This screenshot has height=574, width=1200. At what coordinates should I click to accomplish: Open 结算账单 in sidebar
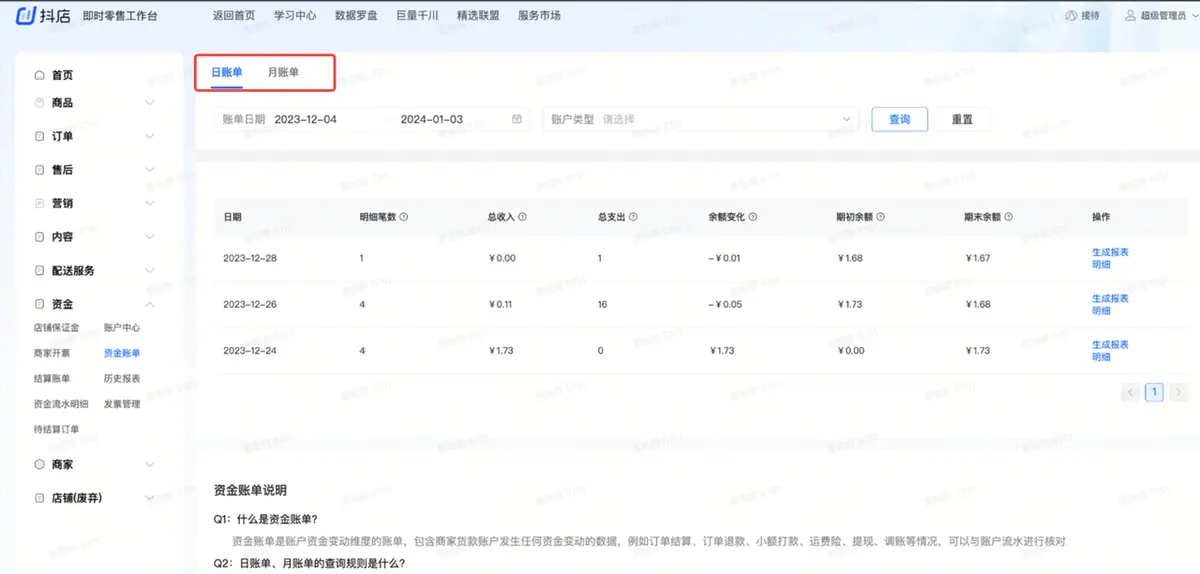[52, 378]
